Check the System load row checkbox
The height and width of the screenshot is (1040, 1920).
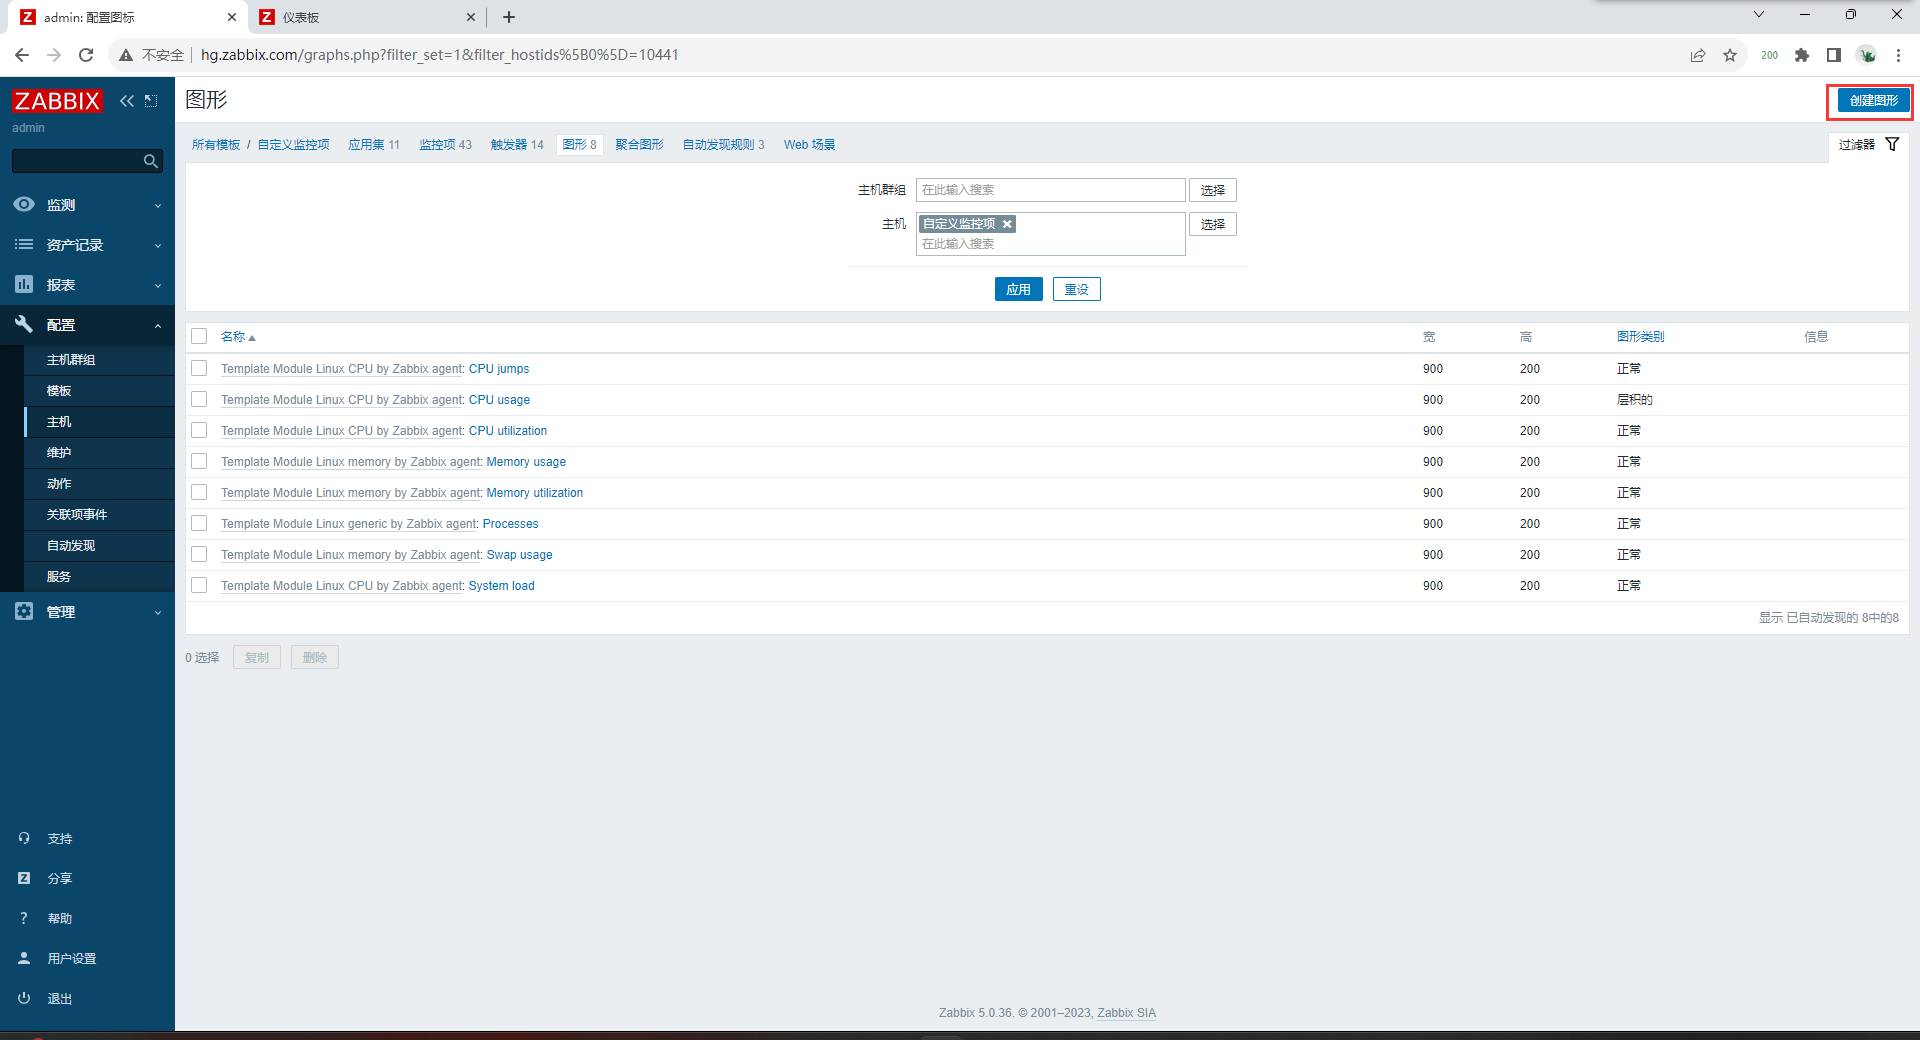pyautogui.click(x=199, y=585)
